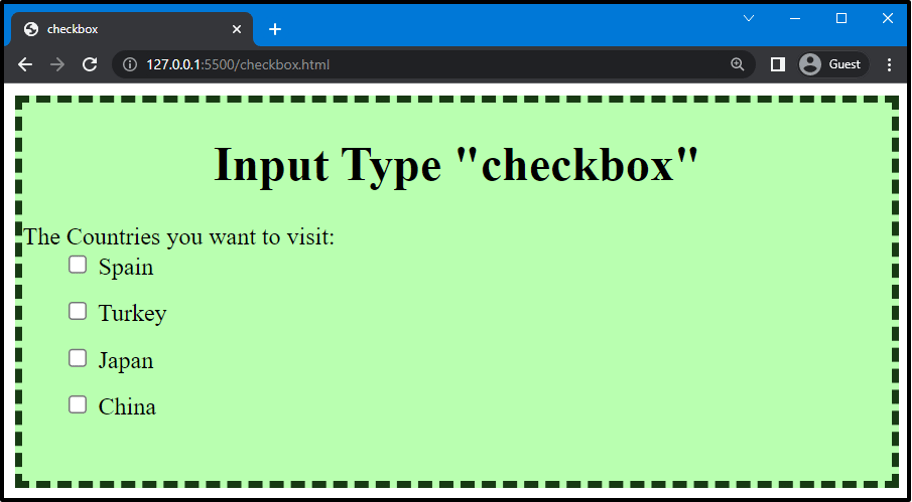Open a new tab with plus button
The height and width of the screenshot is (502, 912).
pyautogui.click(x=275, y=29)
